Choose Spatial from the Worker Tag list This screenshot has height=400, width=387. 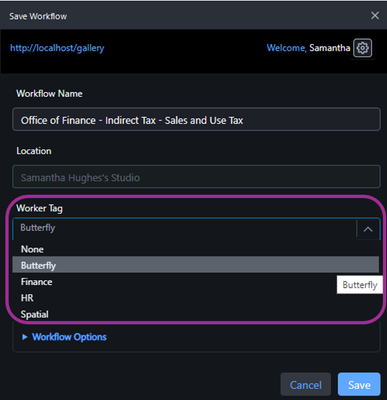[x=196, y=314]
